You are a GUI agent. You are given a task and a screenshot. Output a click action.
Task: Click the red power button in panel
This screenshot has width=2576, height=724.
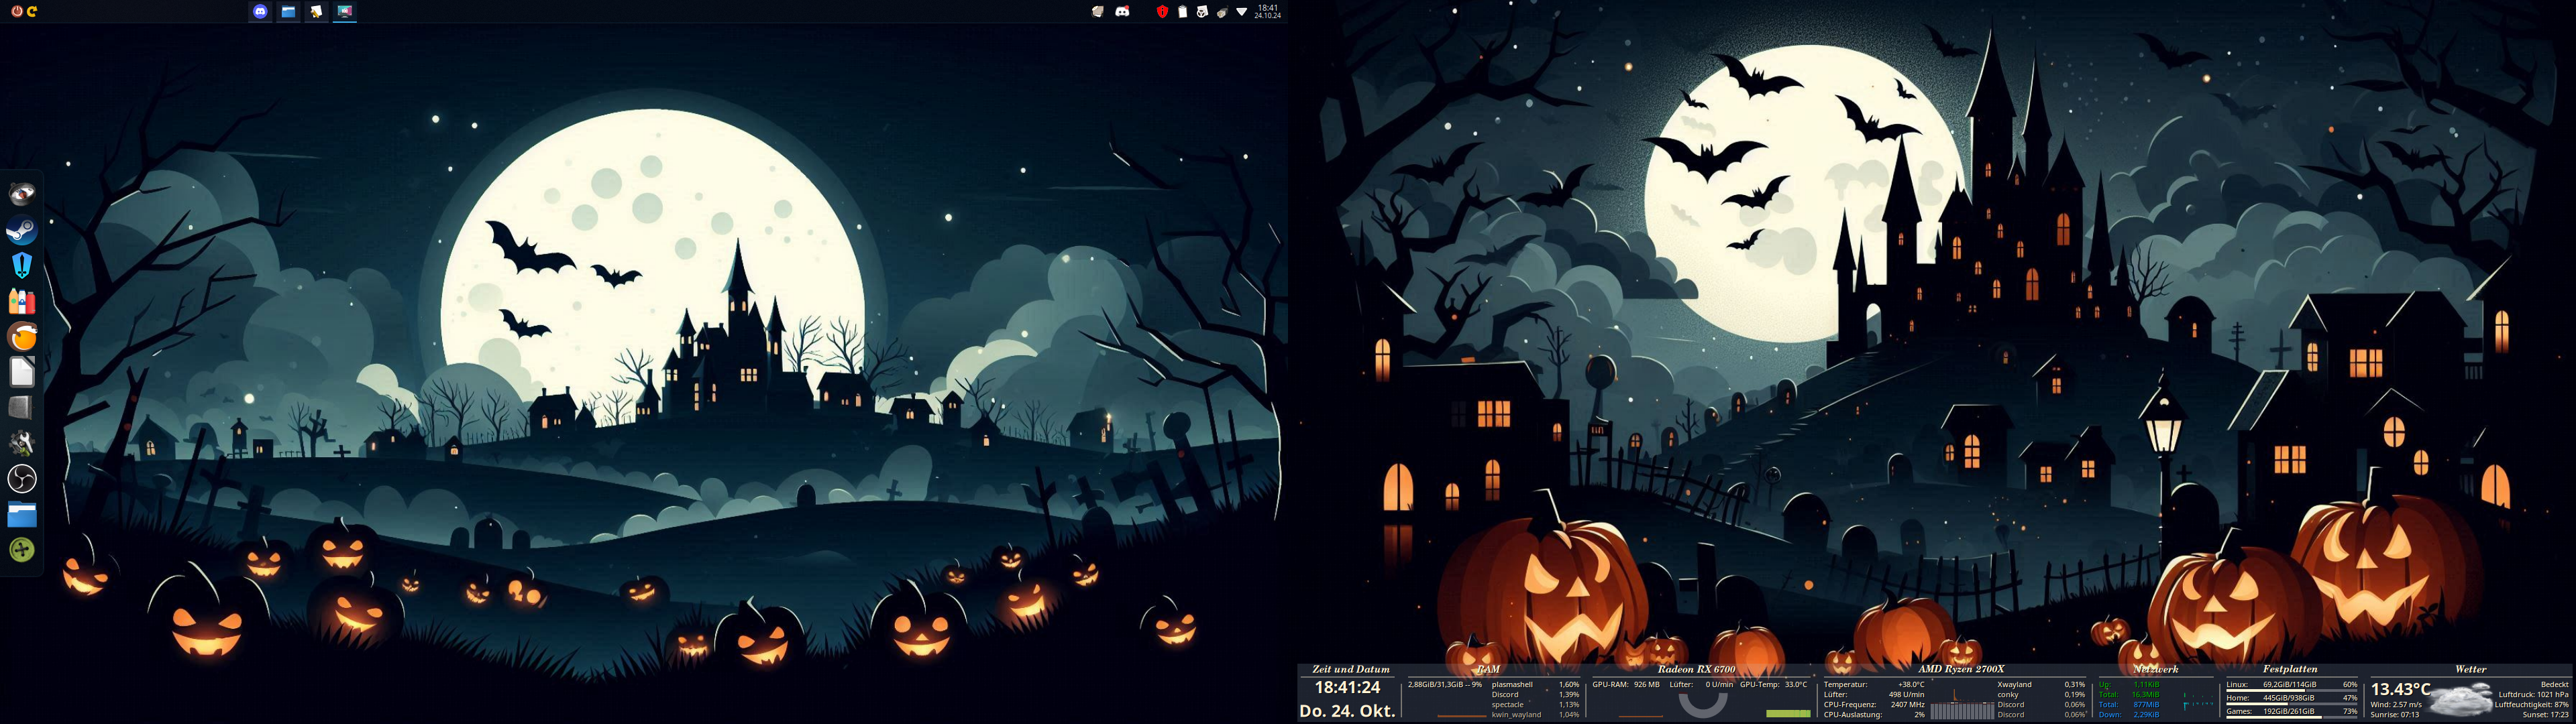17,12
